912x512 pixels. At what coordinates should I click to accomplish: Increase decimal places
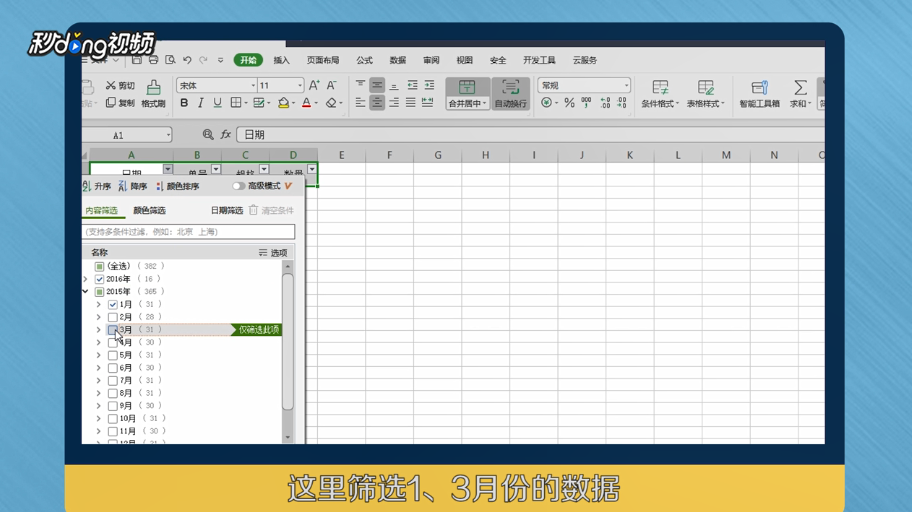[605, 103]
